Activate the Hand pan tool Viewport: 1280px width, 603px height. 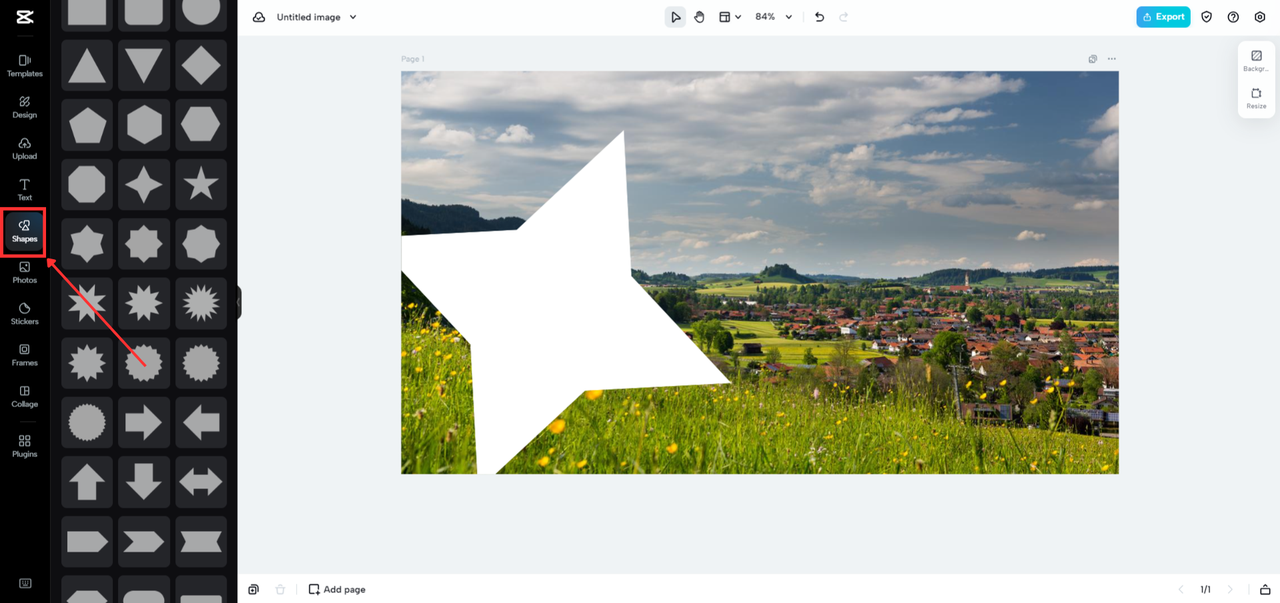point(699,17)
